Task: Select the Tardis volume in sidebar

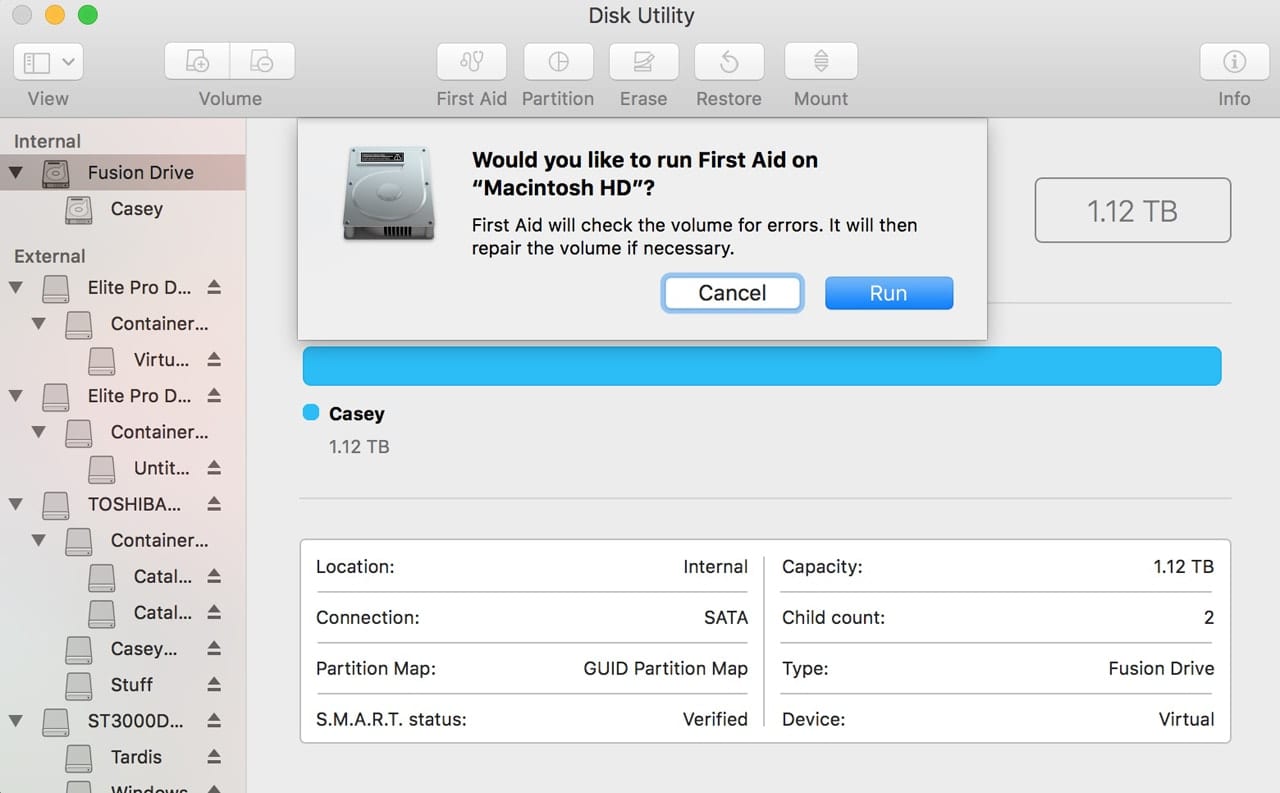Action: 136,757
